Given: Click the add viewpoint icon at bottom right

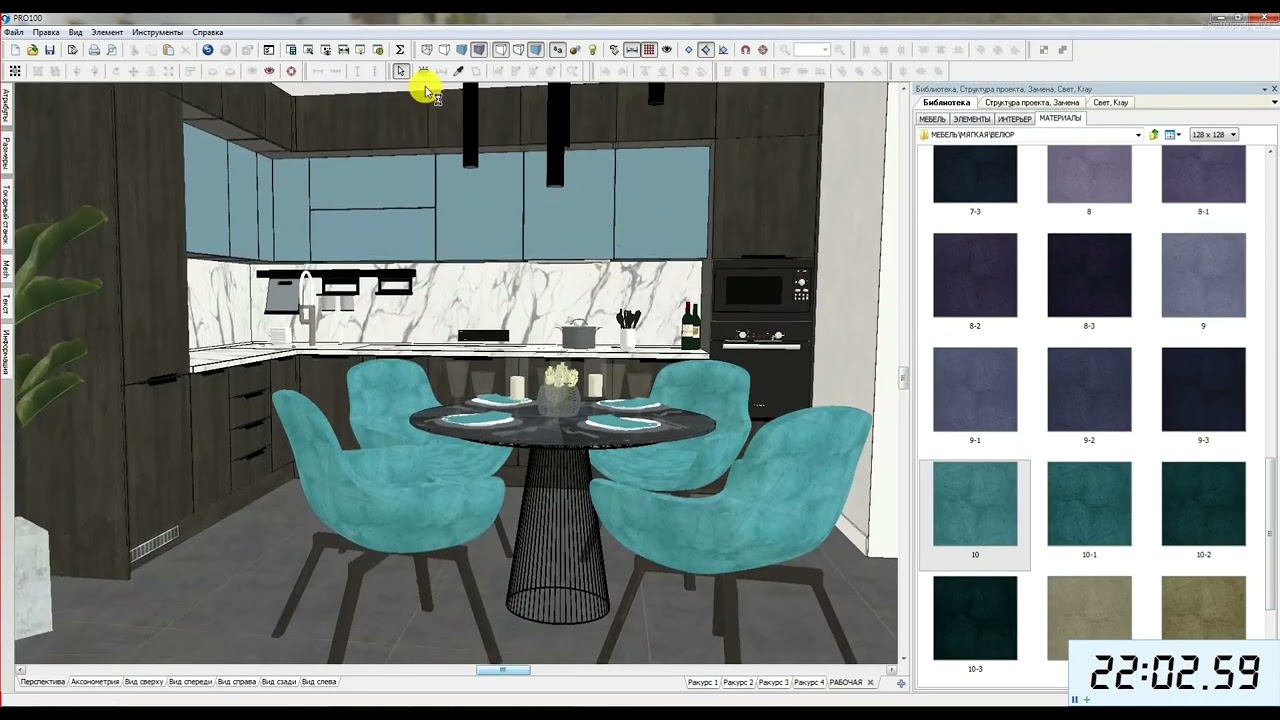Looking at the screenshot, I should point(901,683).
